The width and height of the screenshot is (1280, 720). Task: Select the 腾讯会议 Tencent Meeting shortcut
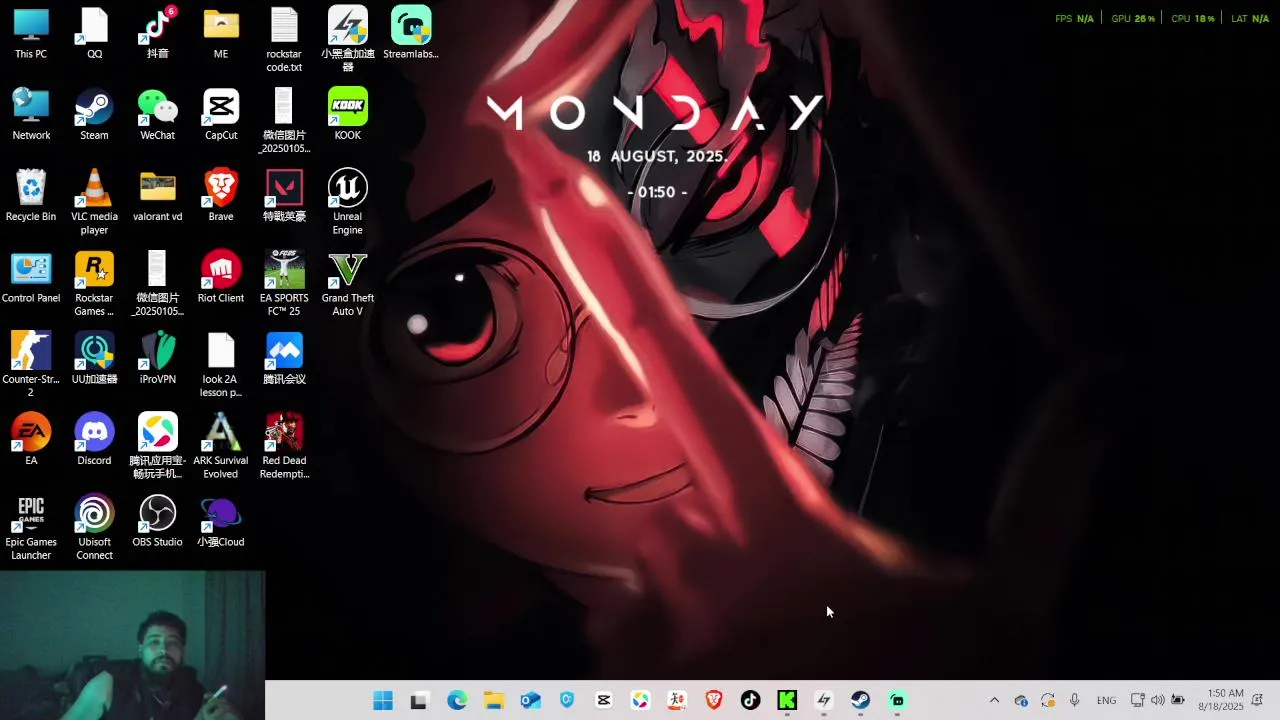pyautogui.click(x=284, y=359)
